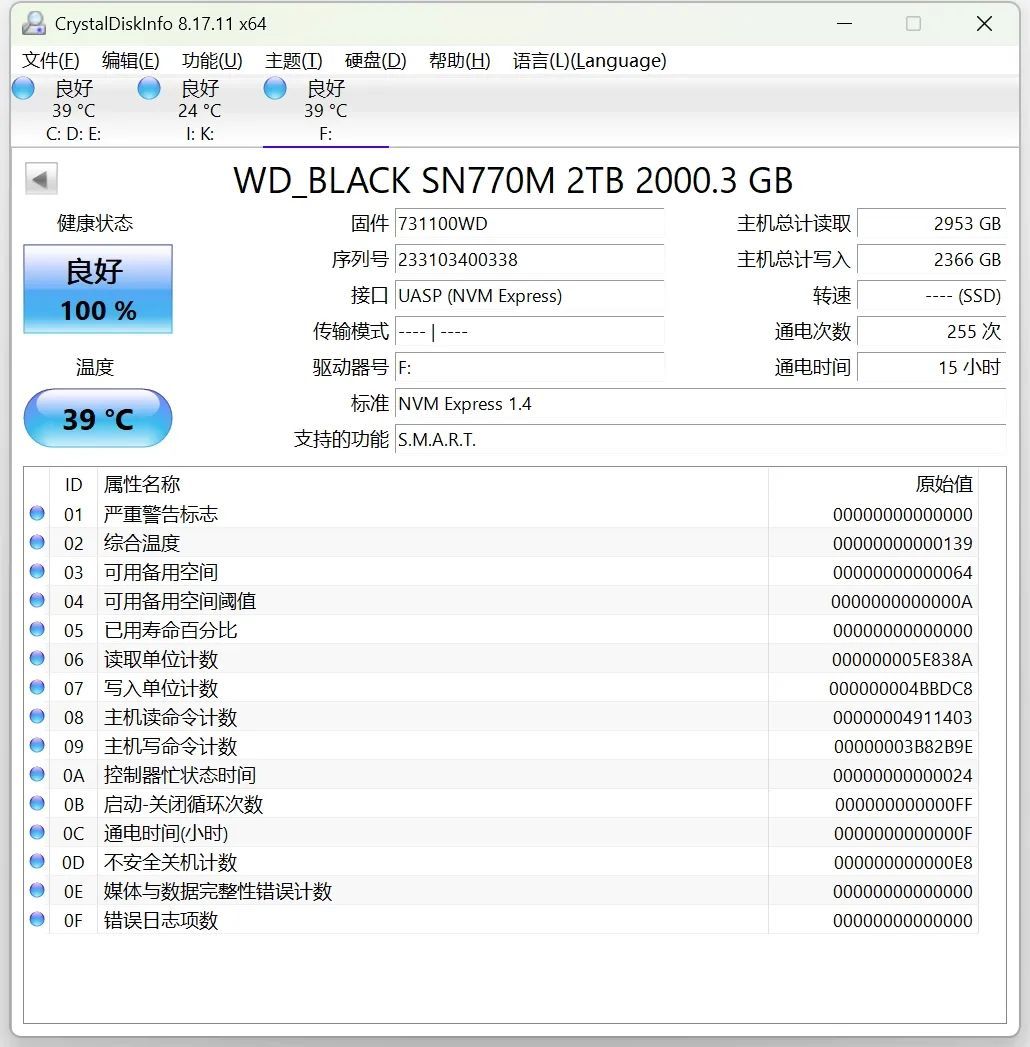Viewport: 1030px width, 1047px height.
Task: Select raw value 000000000000FF
Action: [904, 805]
